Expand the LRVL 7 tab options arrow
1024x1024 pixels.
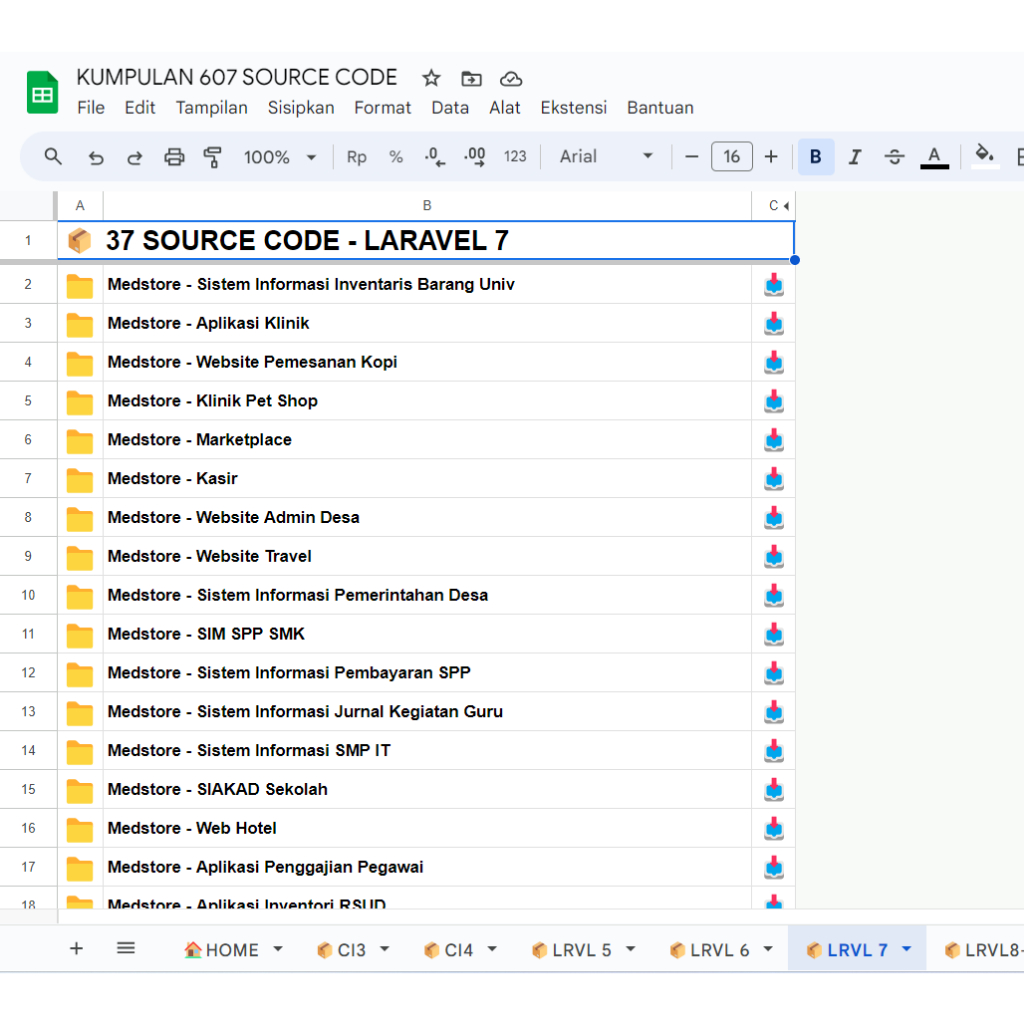coord(907,950)
